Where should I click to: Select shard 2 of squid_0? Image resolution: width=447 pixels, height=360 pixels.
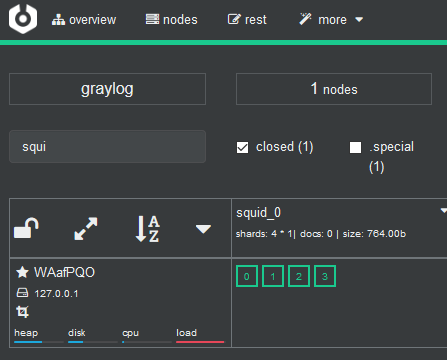point(299,276)
